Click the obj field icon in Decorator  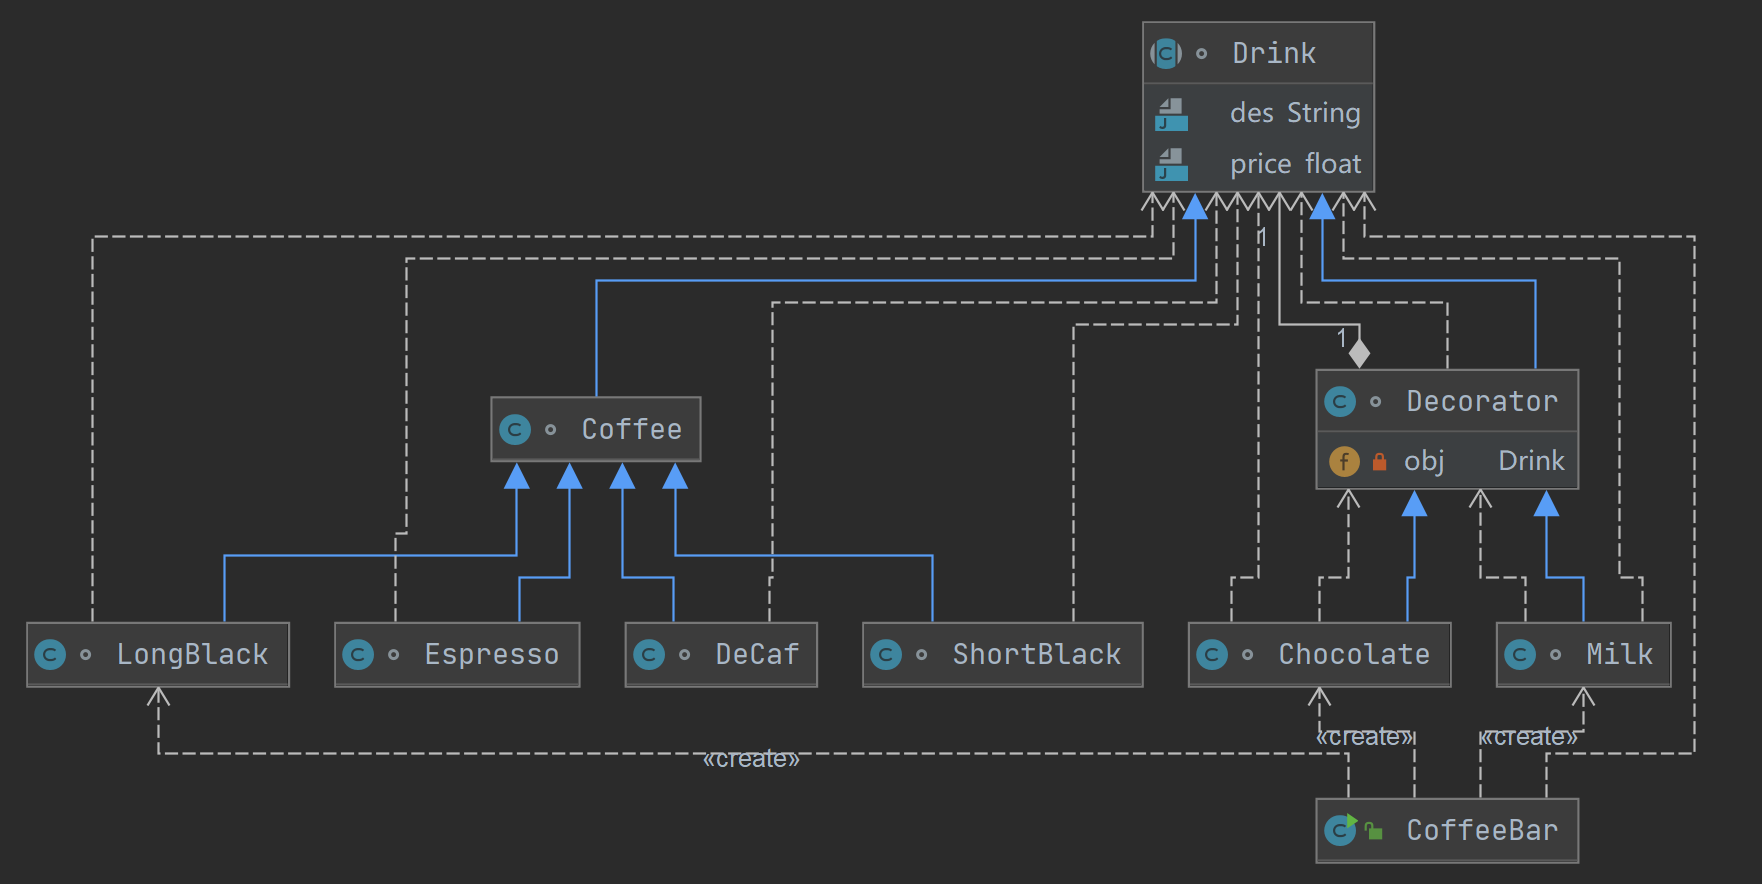[x=1344, y=461]
